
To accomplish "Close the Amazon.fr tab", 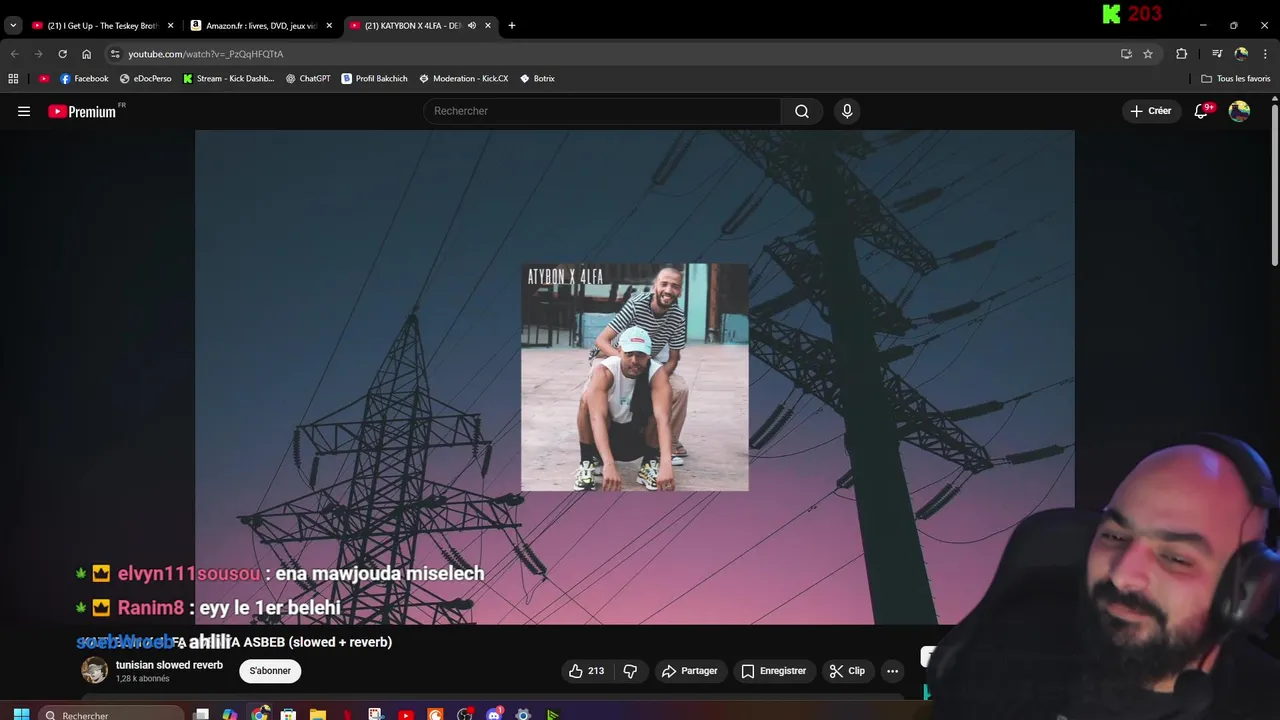I will [x=329, y=25].
